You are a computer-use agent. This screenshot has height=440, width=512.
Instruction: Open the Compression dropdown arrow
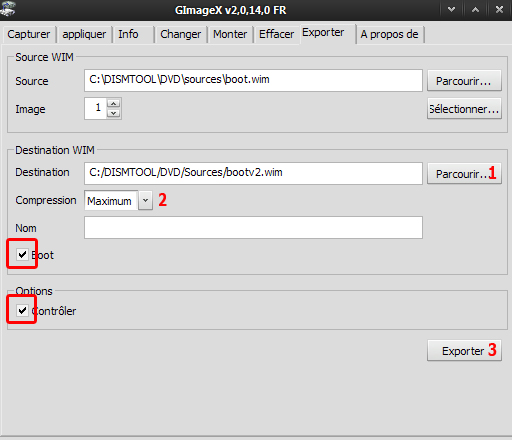(145, 200)
